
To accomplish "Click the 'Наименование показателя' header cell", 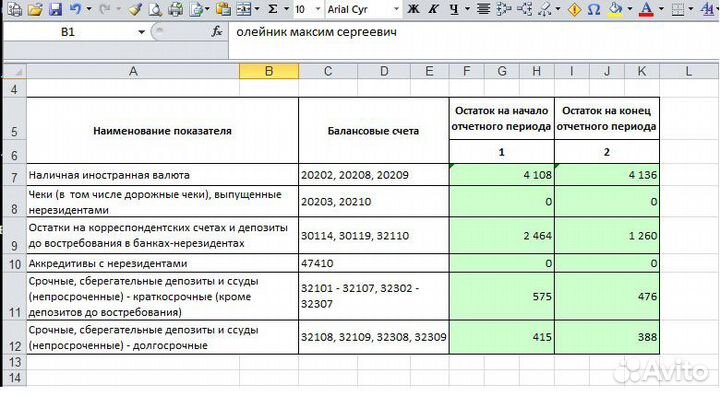I will pos(163,130).
